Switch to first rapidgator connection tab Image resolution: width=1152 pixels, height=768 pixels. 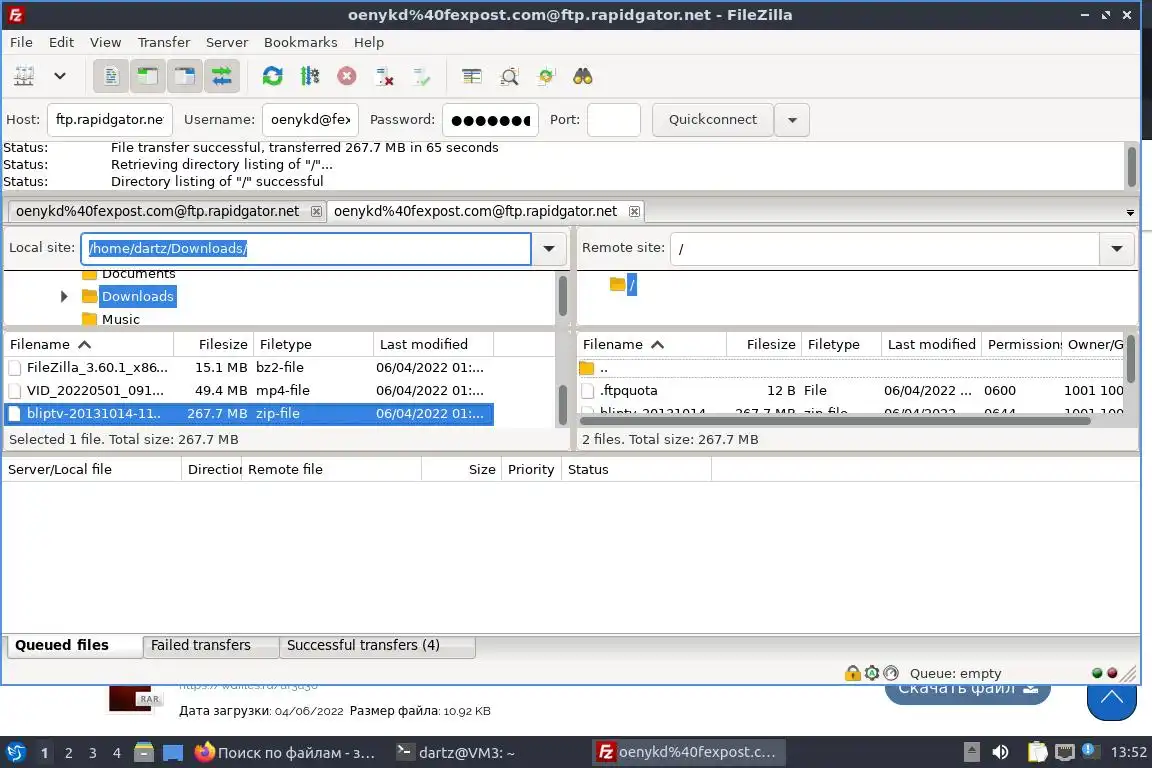click(157, 211)
